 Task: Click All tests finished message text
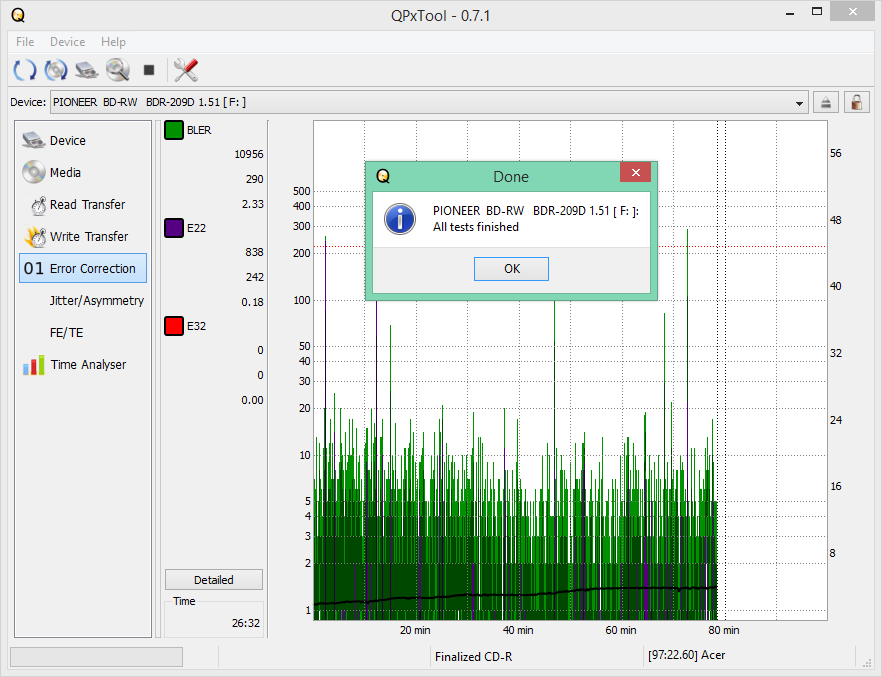pyautogui.click(x=476, y=227)
